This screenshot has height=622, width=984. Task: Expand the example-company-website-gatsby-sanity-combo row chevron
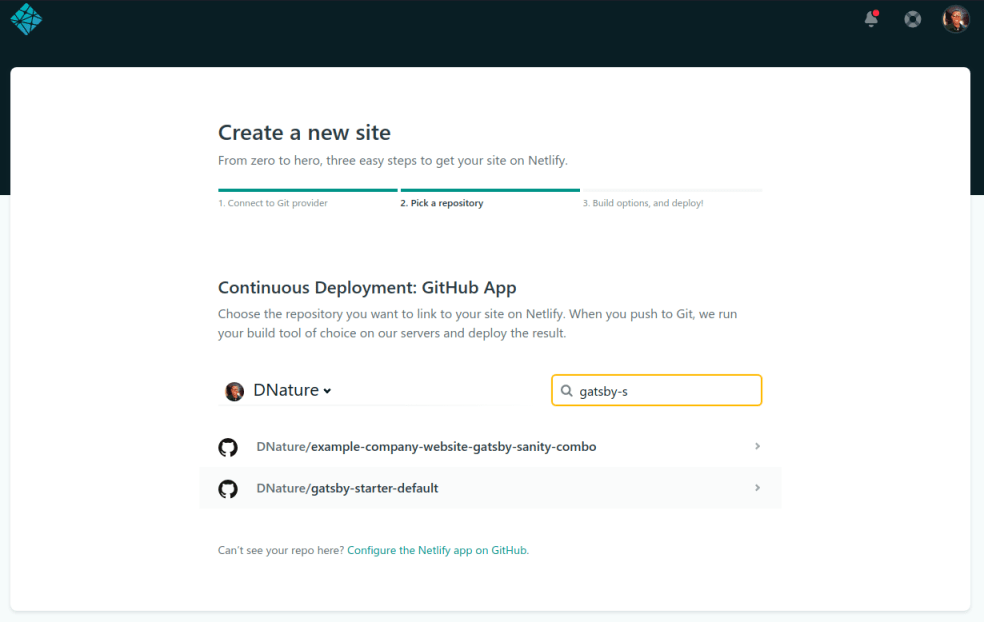[757, 446]
